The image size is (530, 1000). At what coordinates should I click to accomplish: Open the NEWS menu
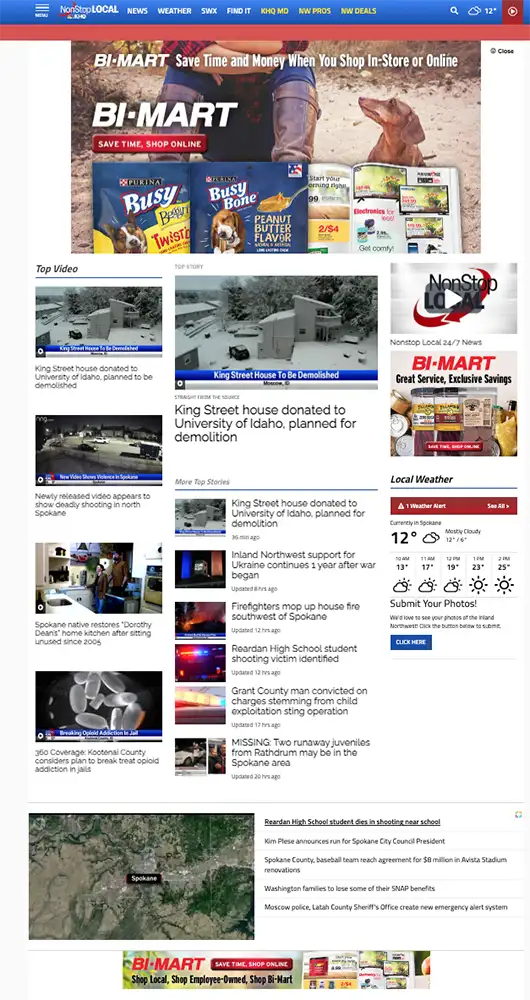pyautogui.click(x=137, y=11)
